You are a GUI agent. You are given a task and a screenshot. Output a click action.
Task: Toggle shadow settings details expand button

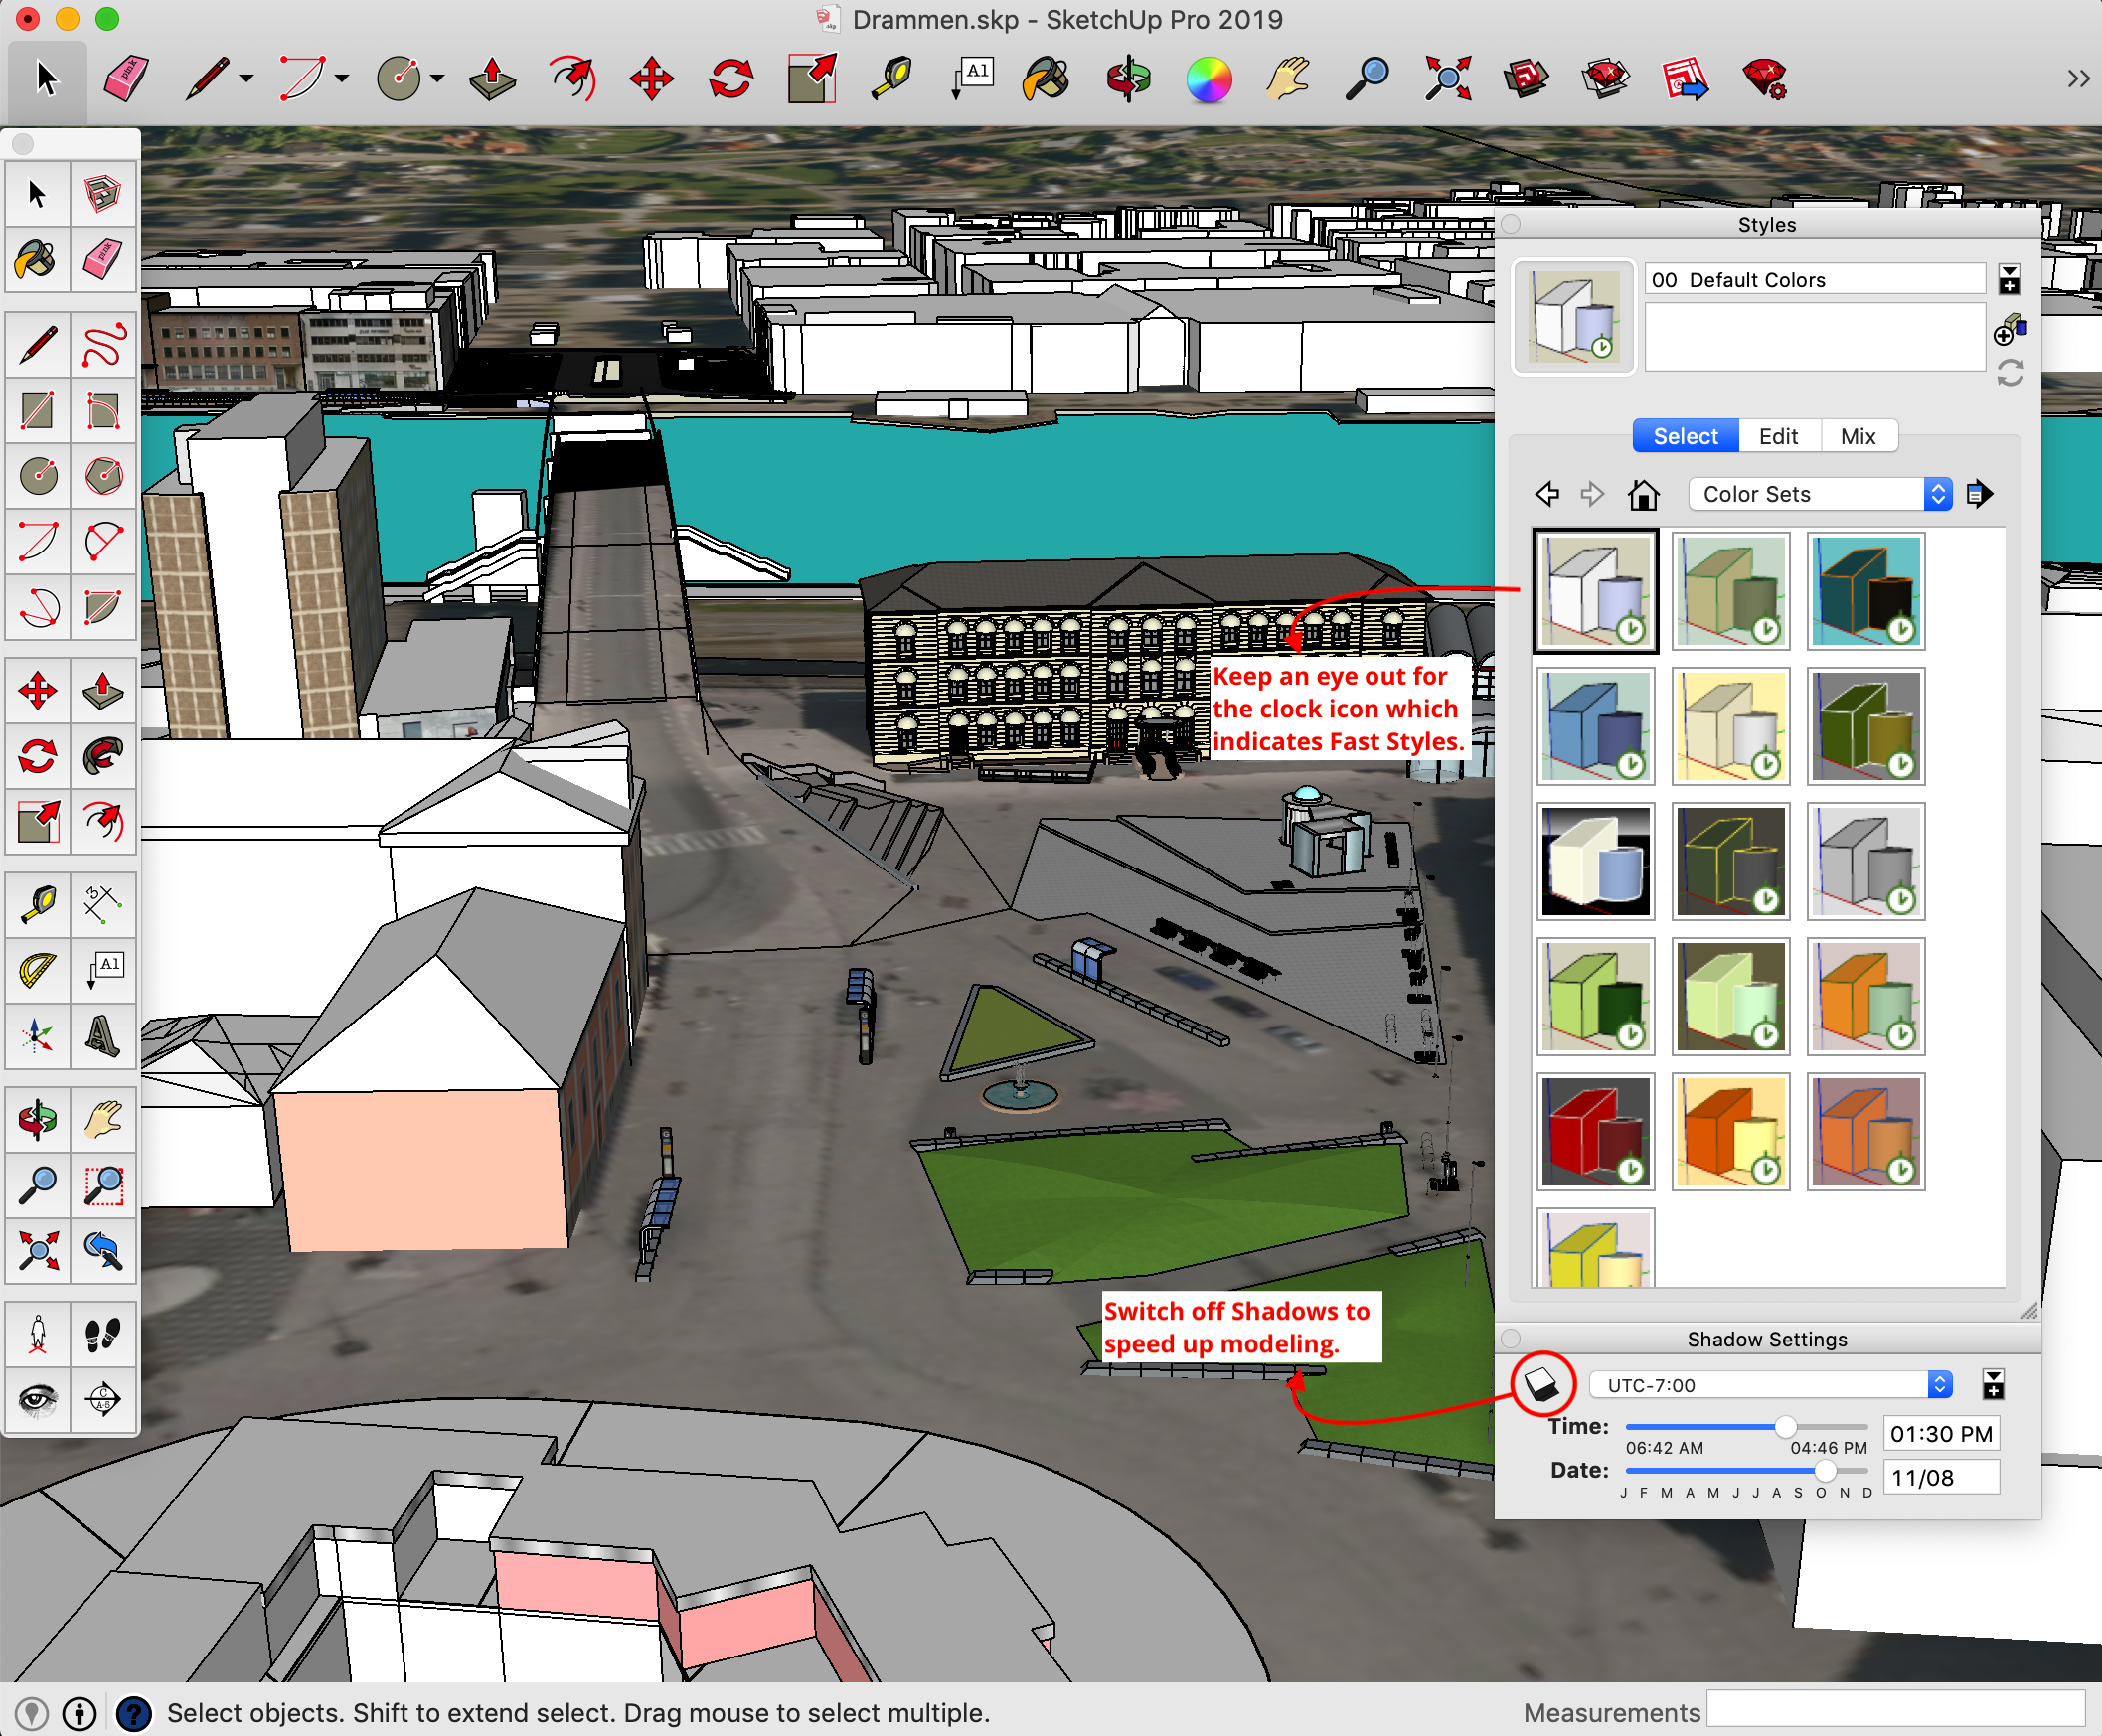[1993, 1384]
